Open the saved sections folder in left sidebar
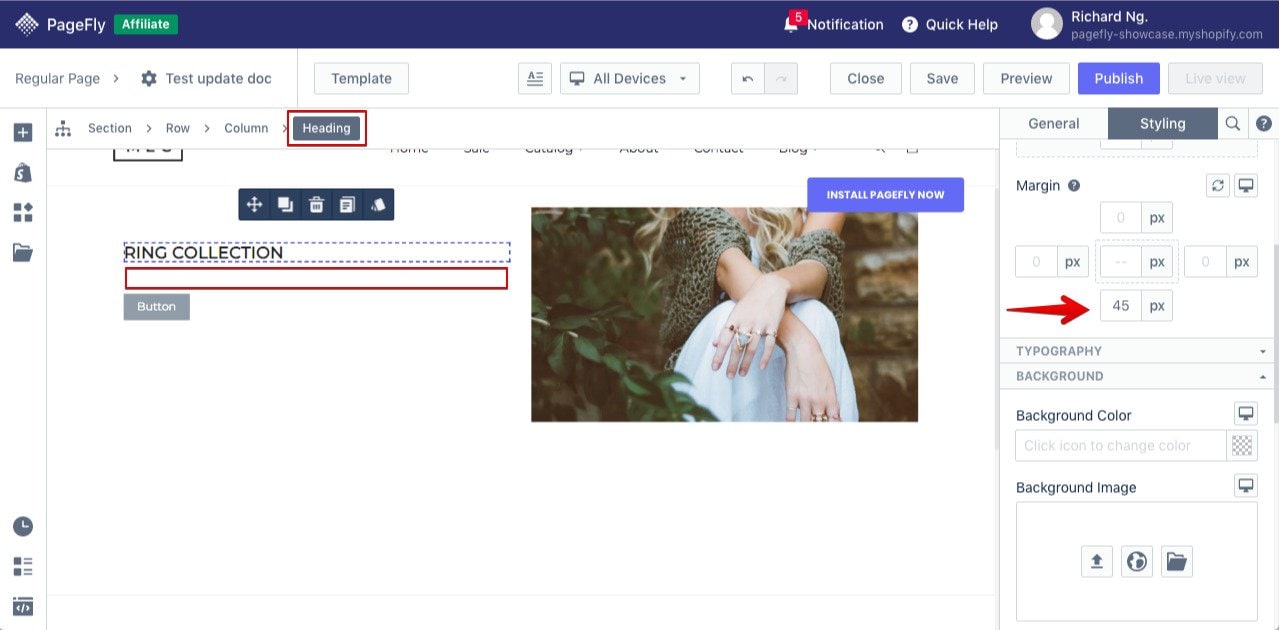The width and height of the screenshot is (1280, 630). 23,252
